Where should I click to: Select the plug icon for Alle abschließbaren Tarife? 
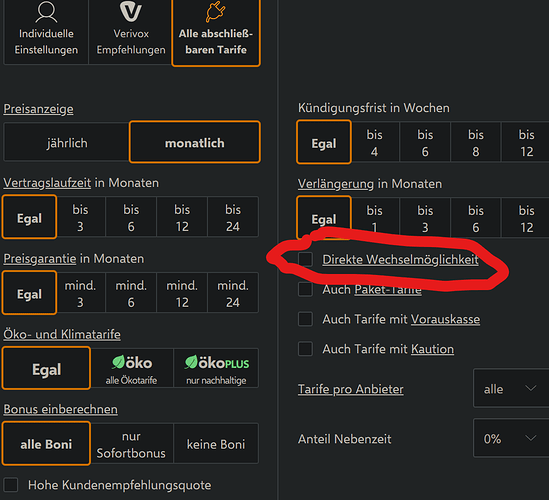[x=216, y=11]
